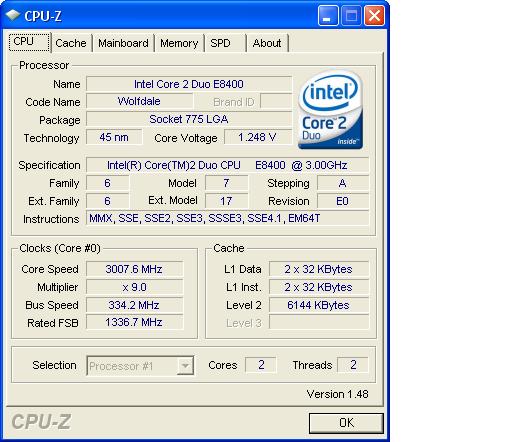
Task: Click the empty Level 3 cache field
Action: tap(319, 322)
